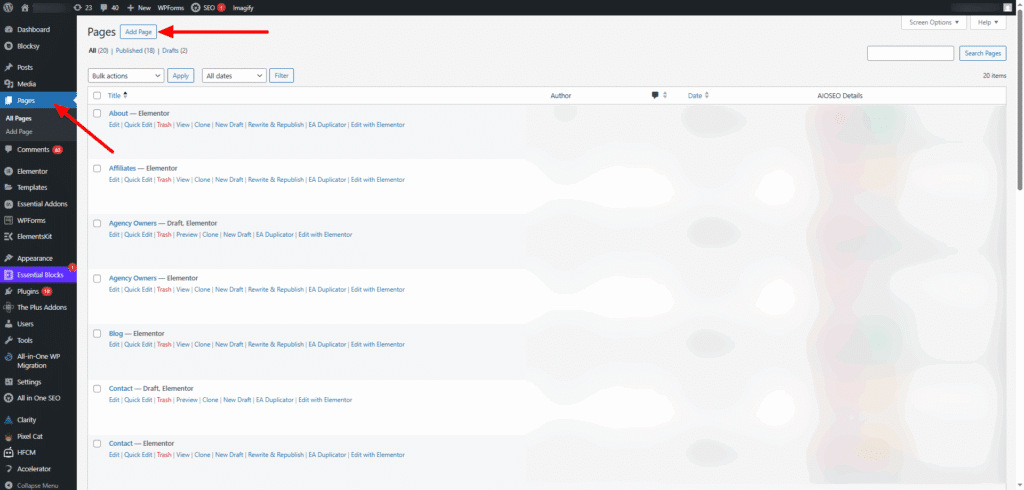Click the Plugins plug icon in sidebar
This screenshot has height=490, width=1024.
click(x=8, y=291)
